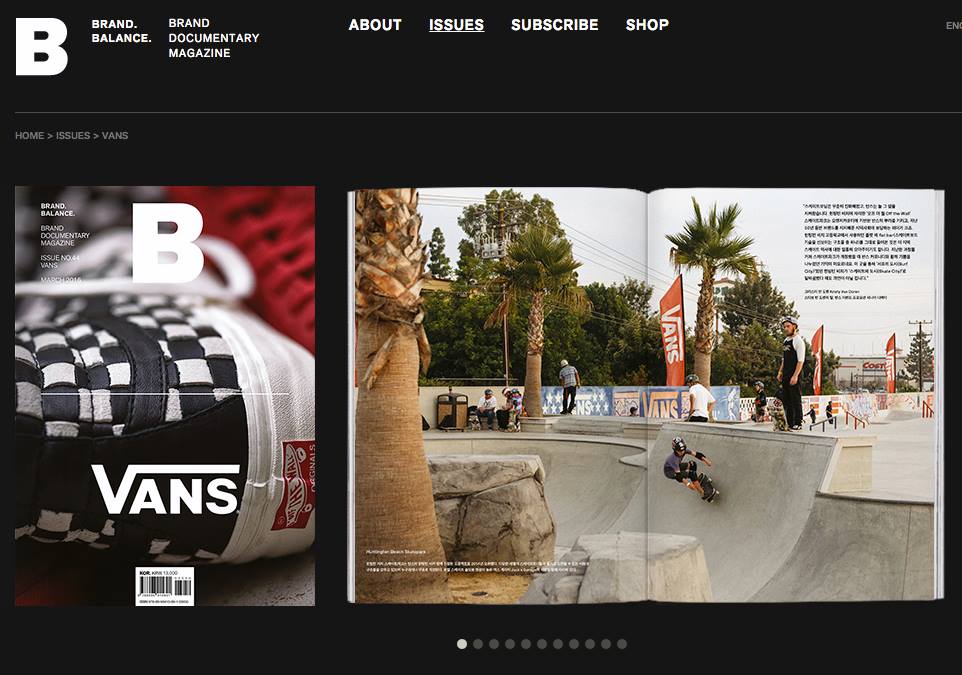The image size is (962, 675).
Task: Go to the ISSUES navigation item
Action: point(456,25)
